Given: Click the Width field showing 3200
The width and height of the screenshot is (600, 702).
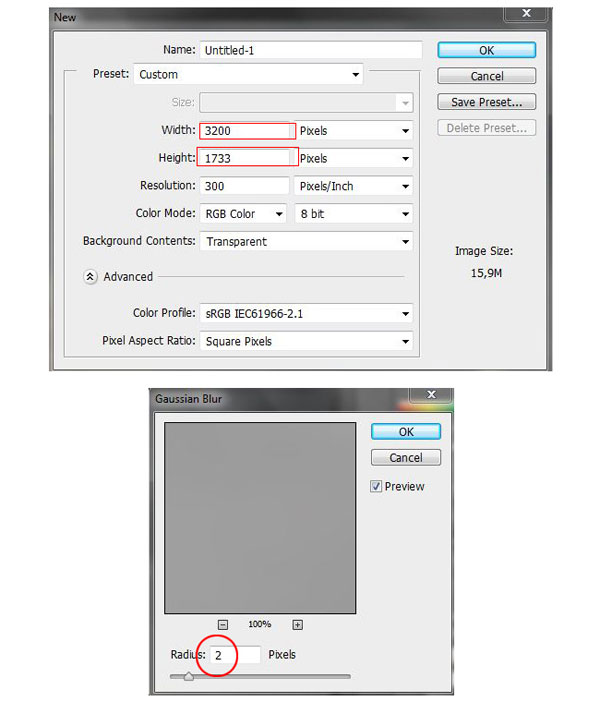Looking at the screenshot, I should (247, 131).
